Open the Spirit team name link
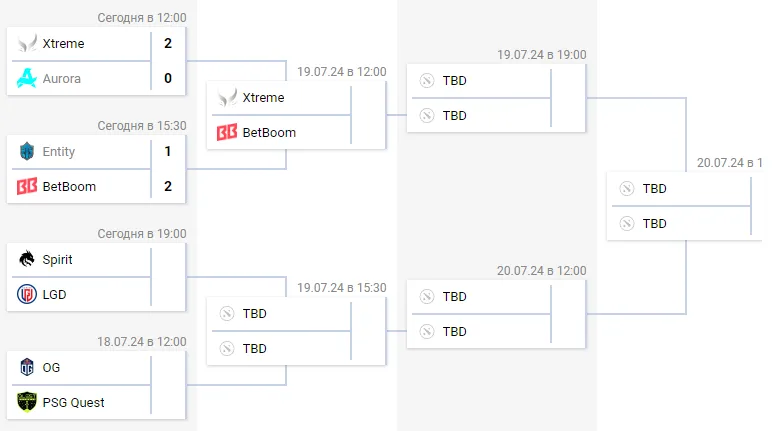Screen dimensions: 778x431 [58, 259]
